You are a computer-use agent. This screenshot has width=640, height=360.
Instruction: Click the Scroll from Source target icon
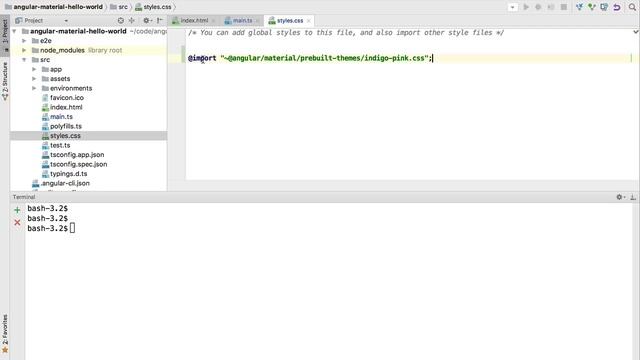pyautogui.click(x=120, y=20)
